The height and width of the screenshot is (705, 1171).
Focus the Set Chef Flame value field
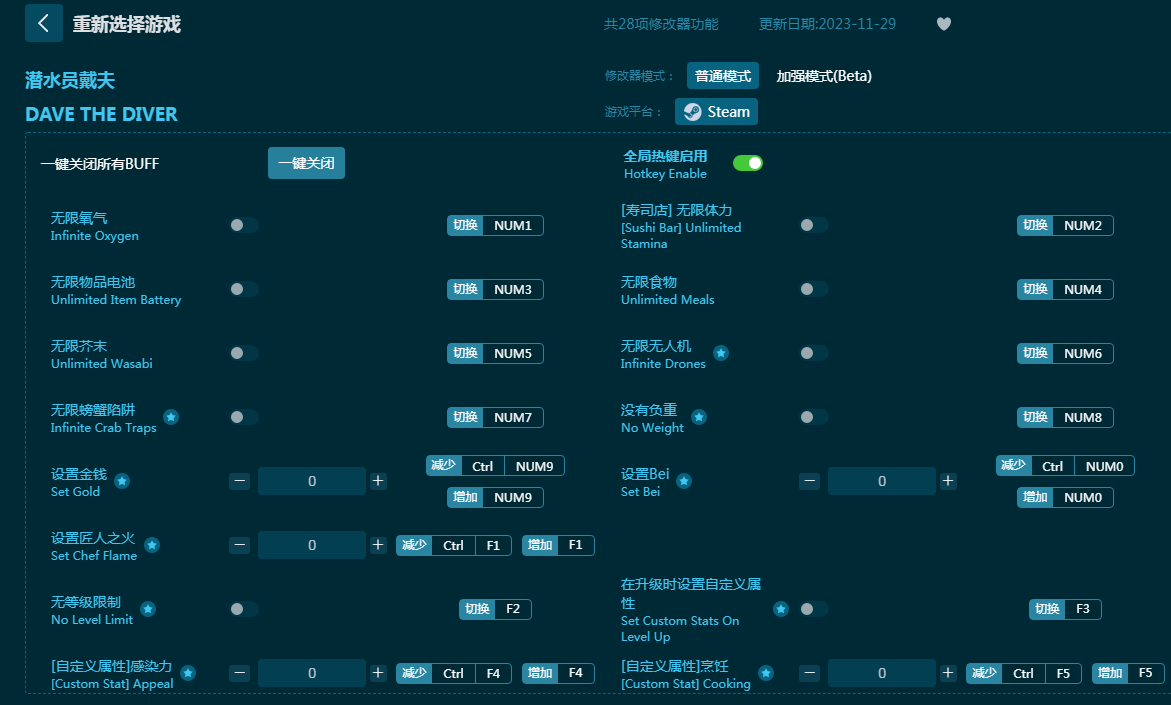coord(312,545)
